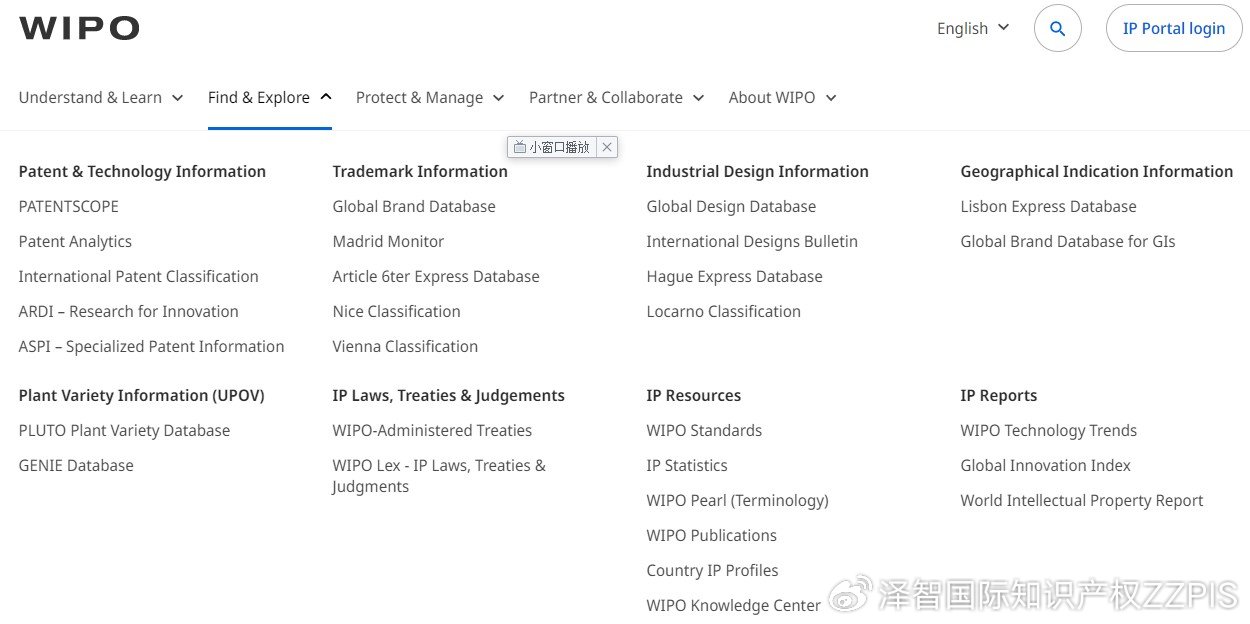Open ASPI – Specialized Patent Information
Image resolution: width=1250 pixels, height=624 pixels.
point(152,346)
